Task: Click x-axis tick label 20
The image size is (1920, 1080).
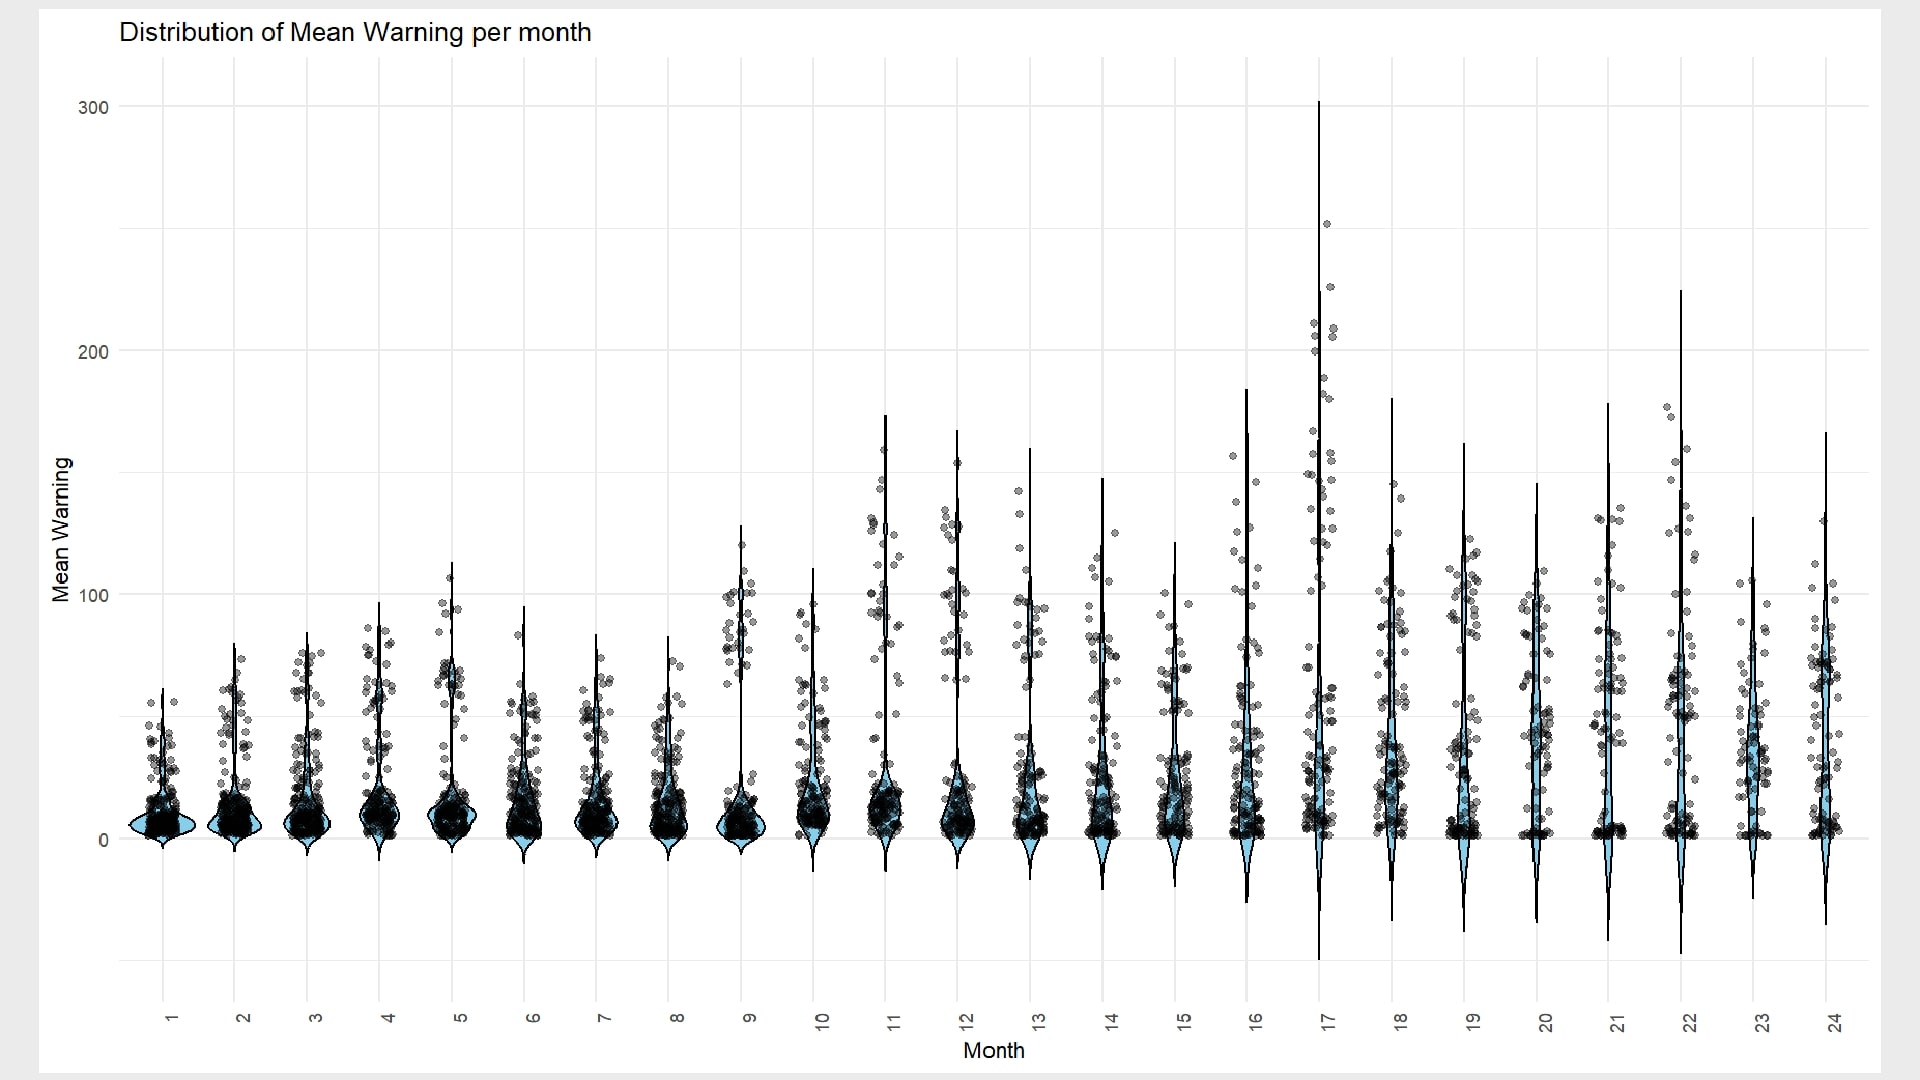Action: pos(1545,1022)
